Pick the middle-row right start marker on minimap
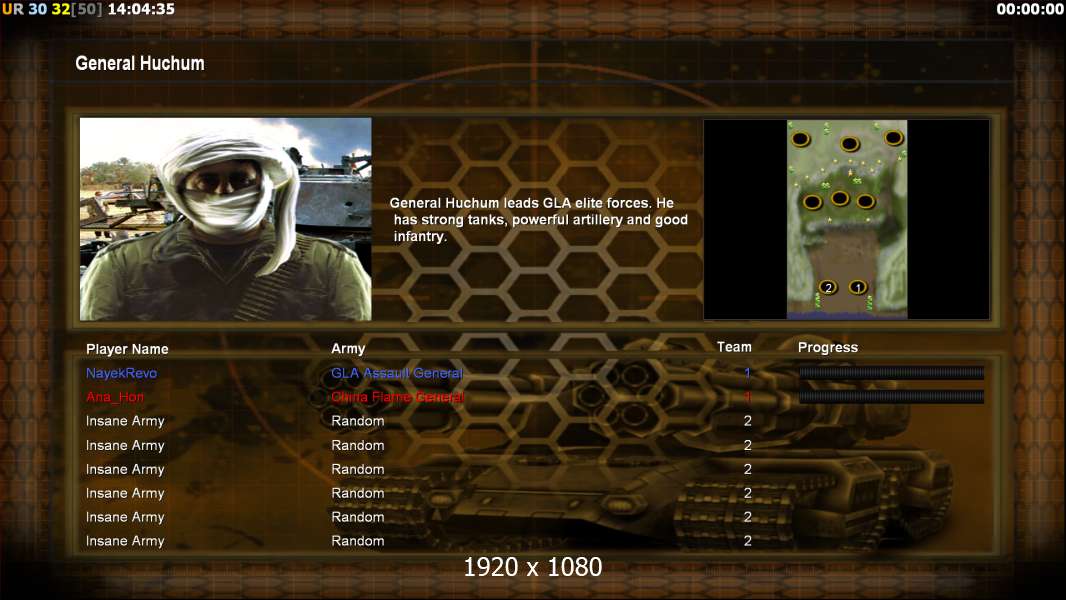 pyautogui.click(x=865, y=201)
